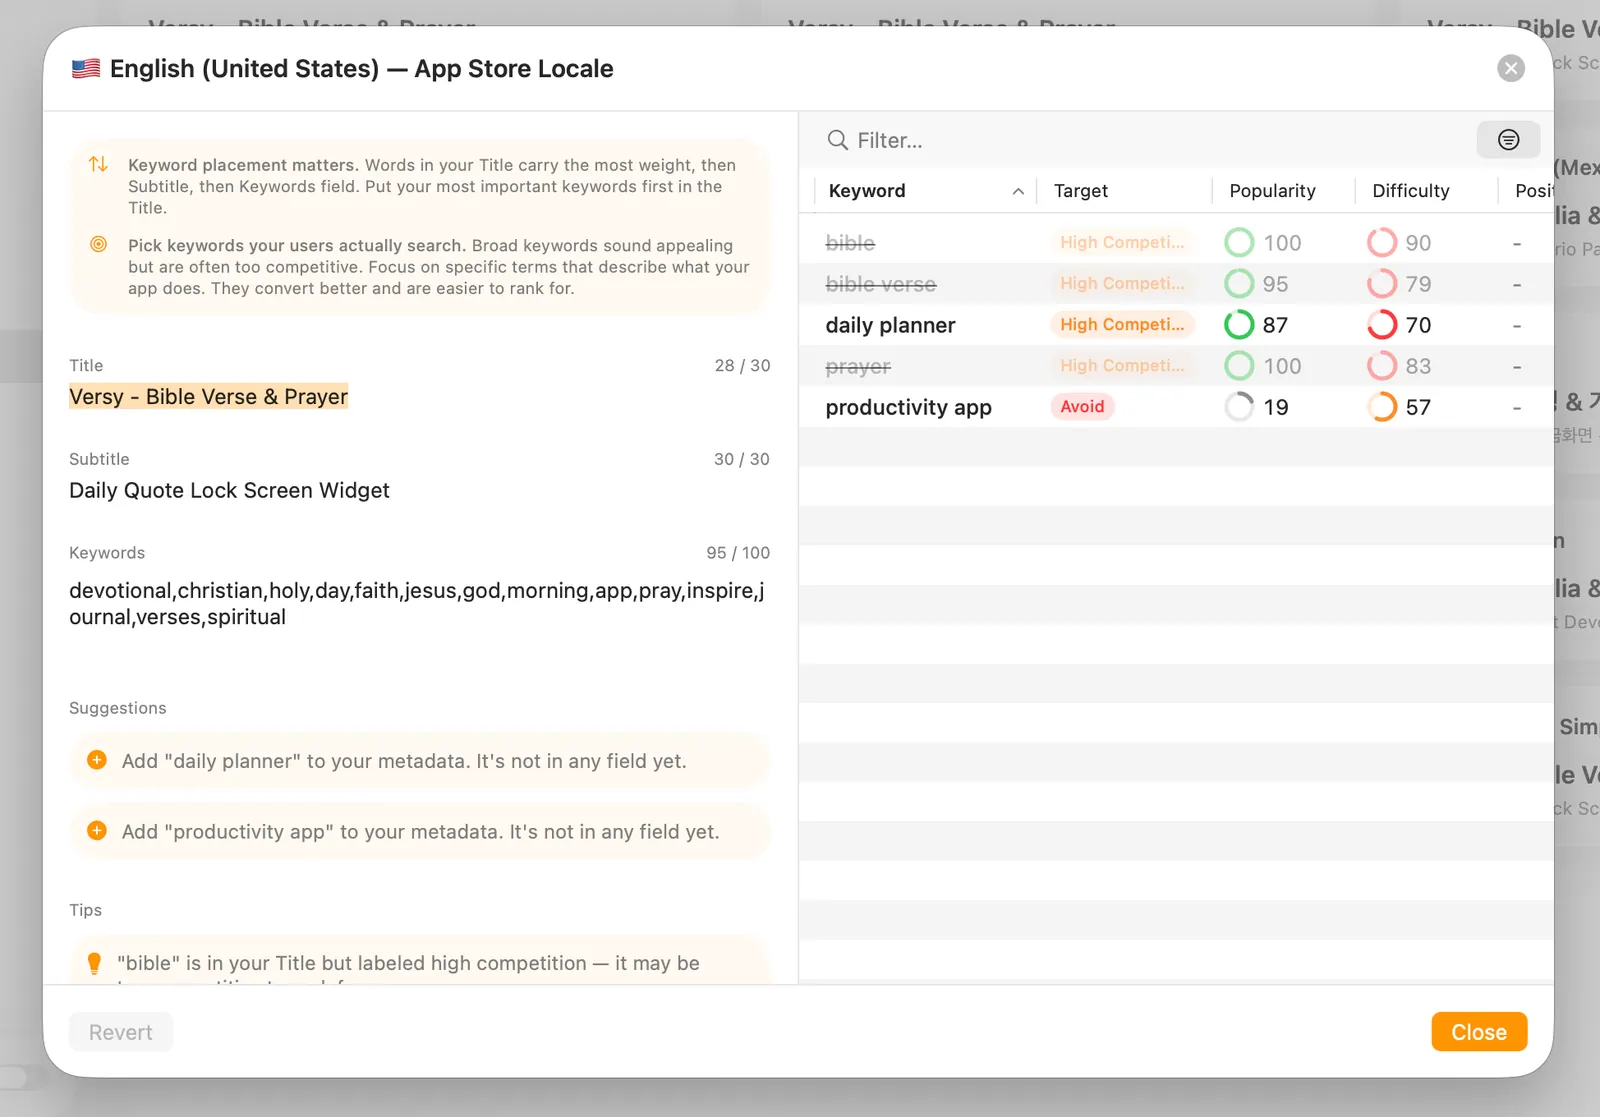Click the target keywords hint icon
1600x1117 pixels.
point(98,244)
